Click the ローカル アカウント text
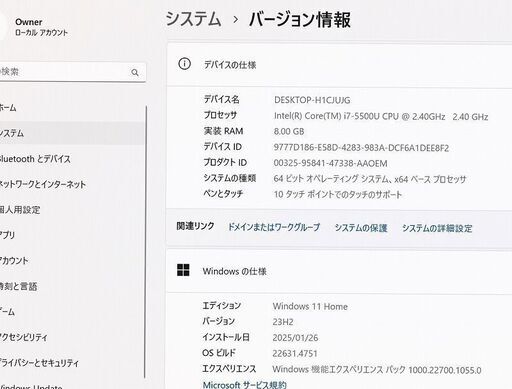This screenshot has width=512, height=389. pos(41,33)
